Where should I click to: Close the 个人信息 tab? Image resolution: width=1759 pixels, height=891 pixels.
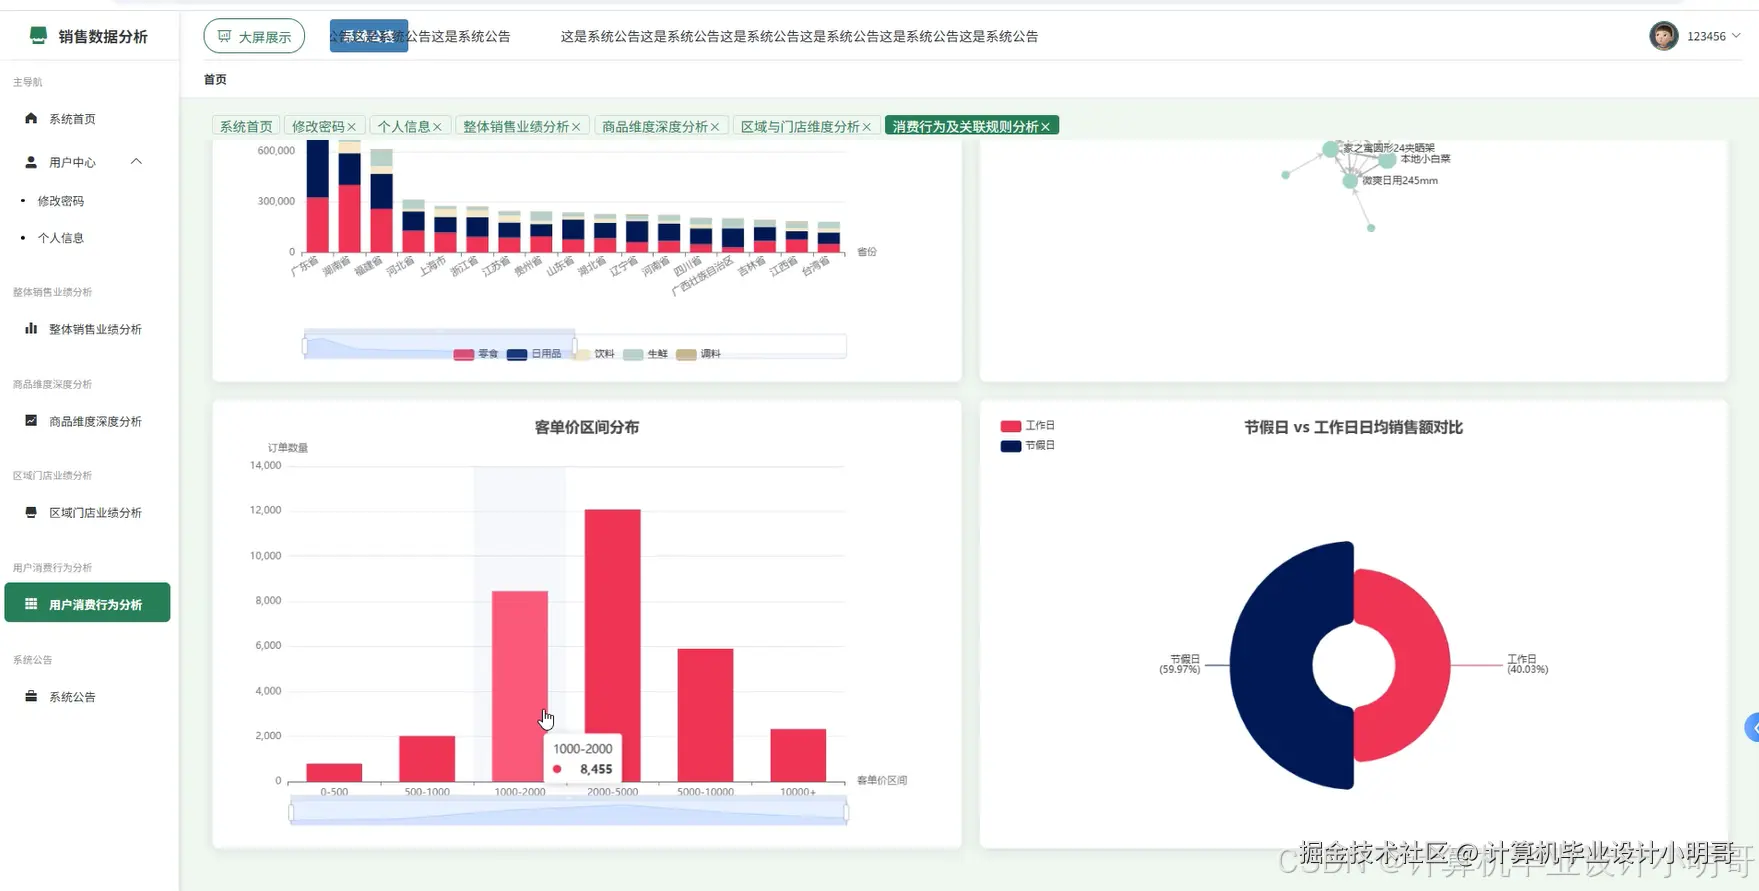coord(437,127)
